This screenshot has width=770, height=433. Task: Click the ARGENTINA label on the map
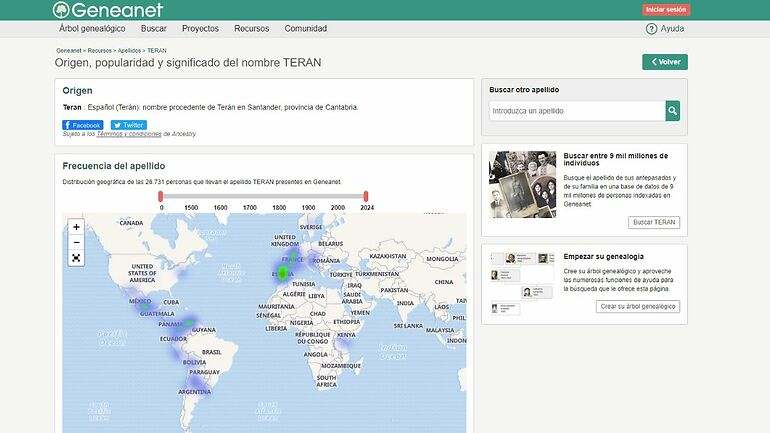coord(194,392)
